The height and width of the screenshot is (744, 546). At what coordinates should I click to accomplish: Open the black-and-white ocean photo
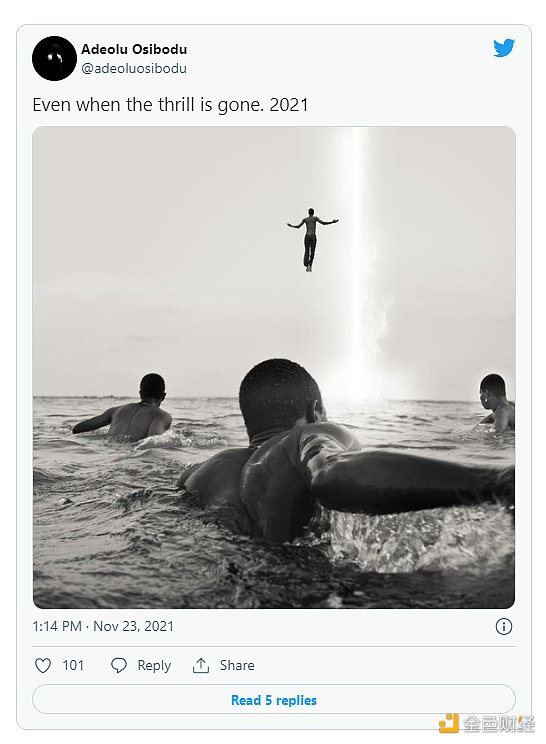pos(274,367)
